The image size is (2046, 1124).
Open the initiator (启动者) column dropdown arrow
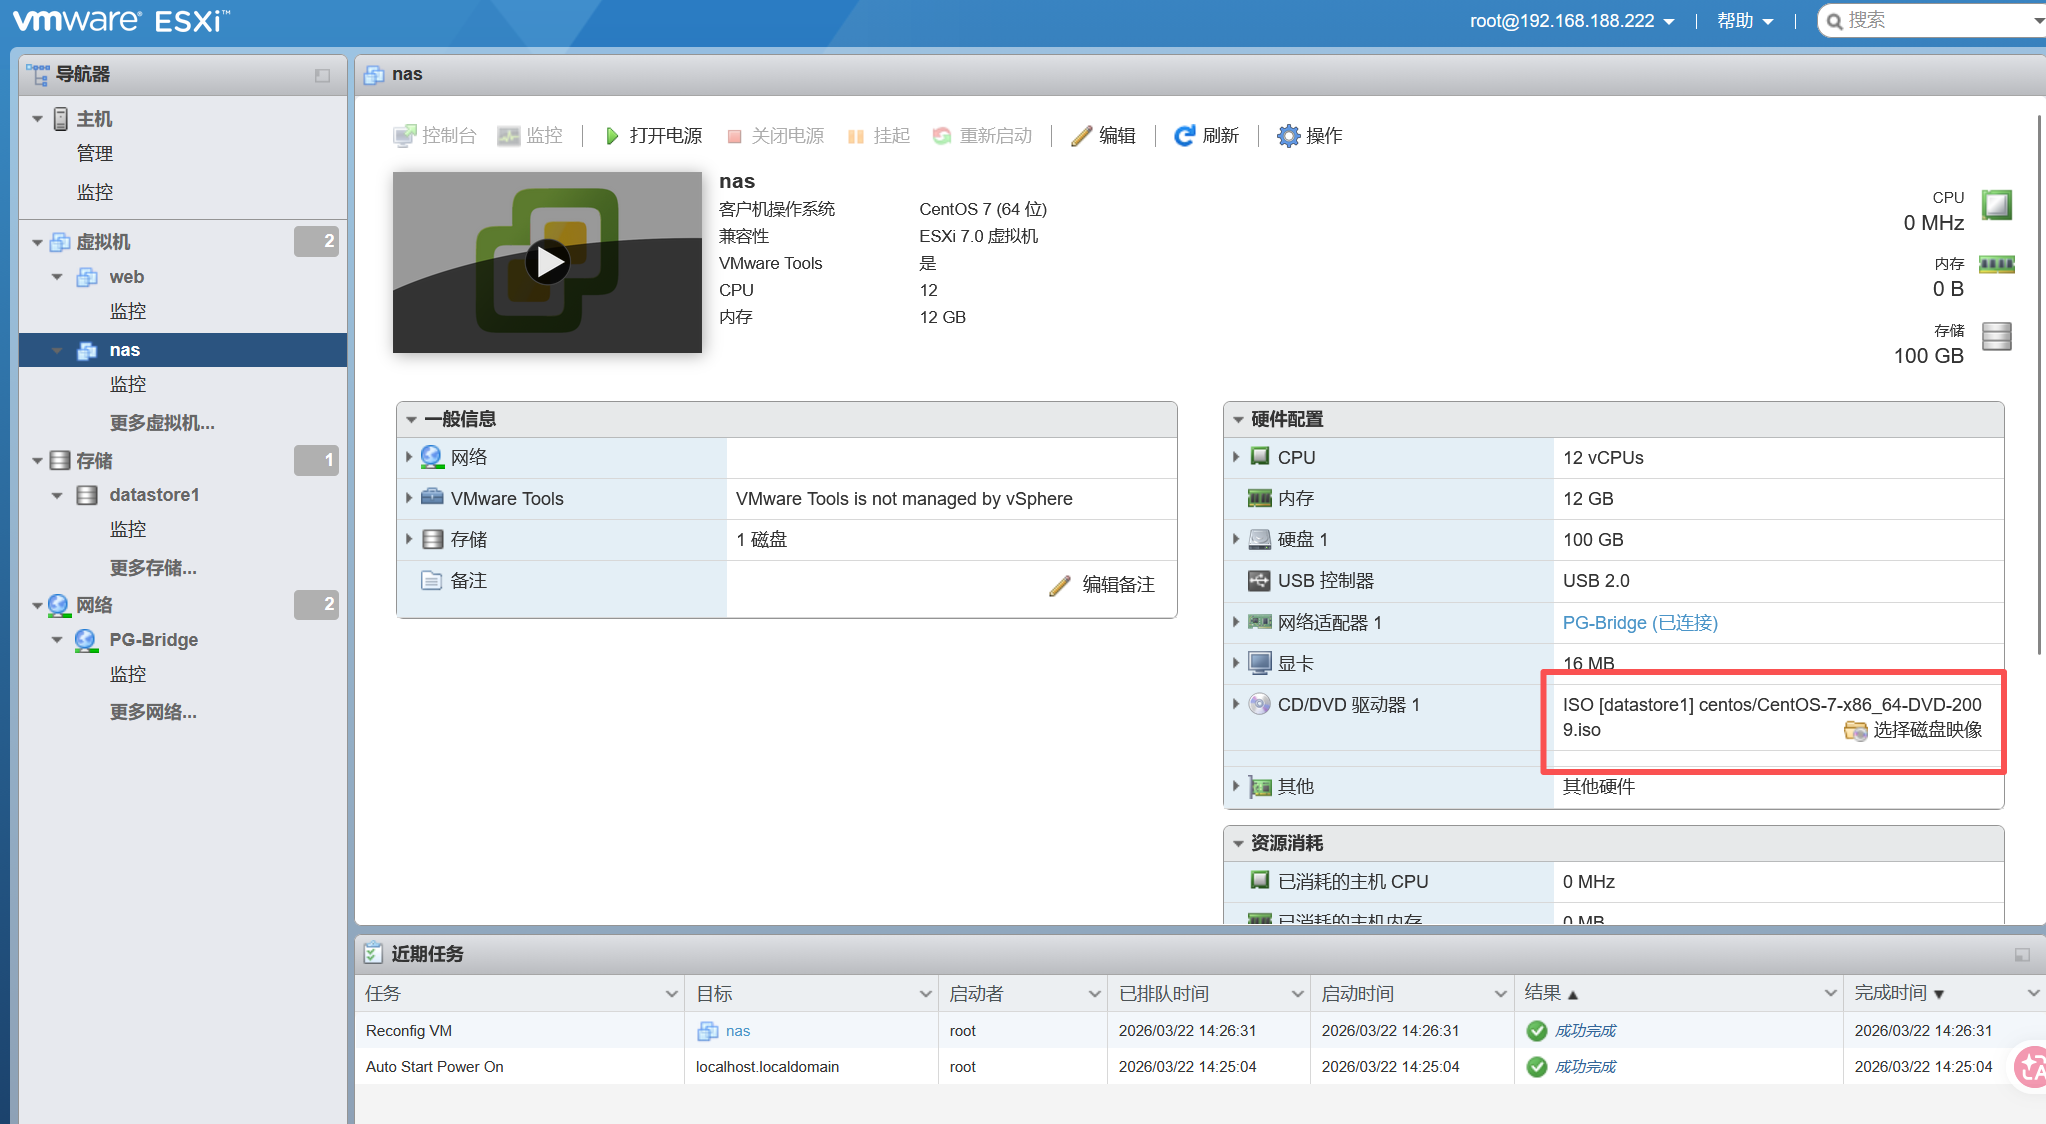(1094, 994)
